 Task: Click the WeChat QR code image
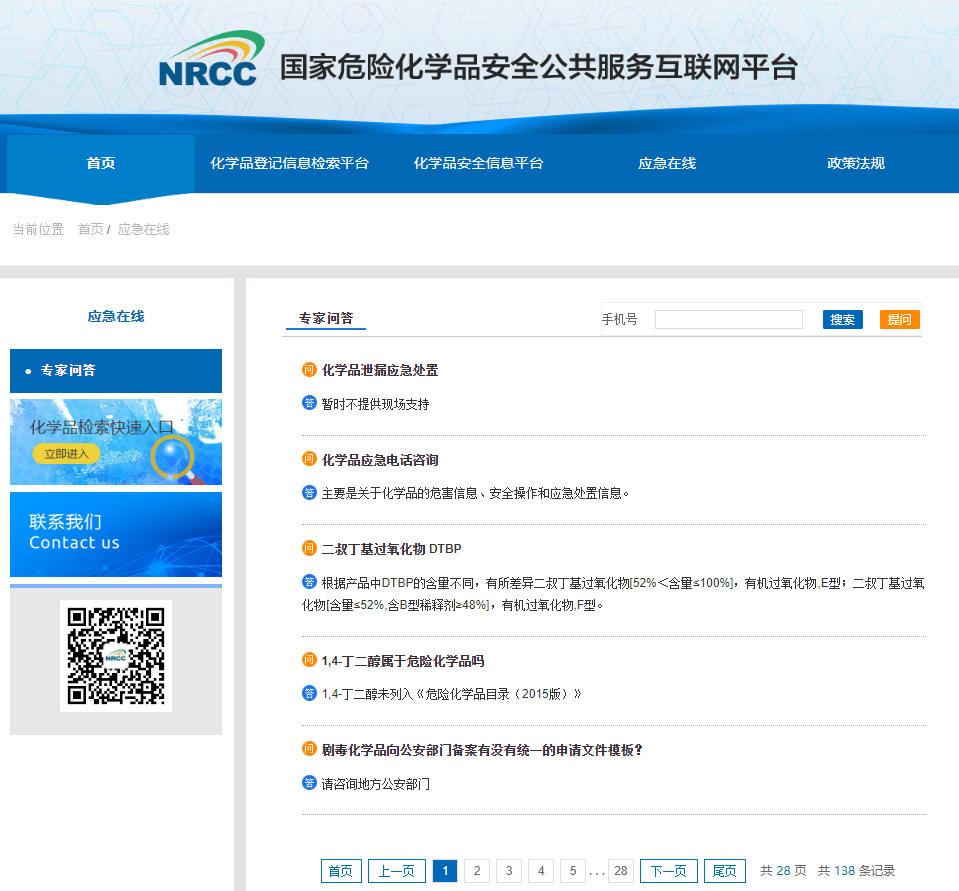pos(116,656)
